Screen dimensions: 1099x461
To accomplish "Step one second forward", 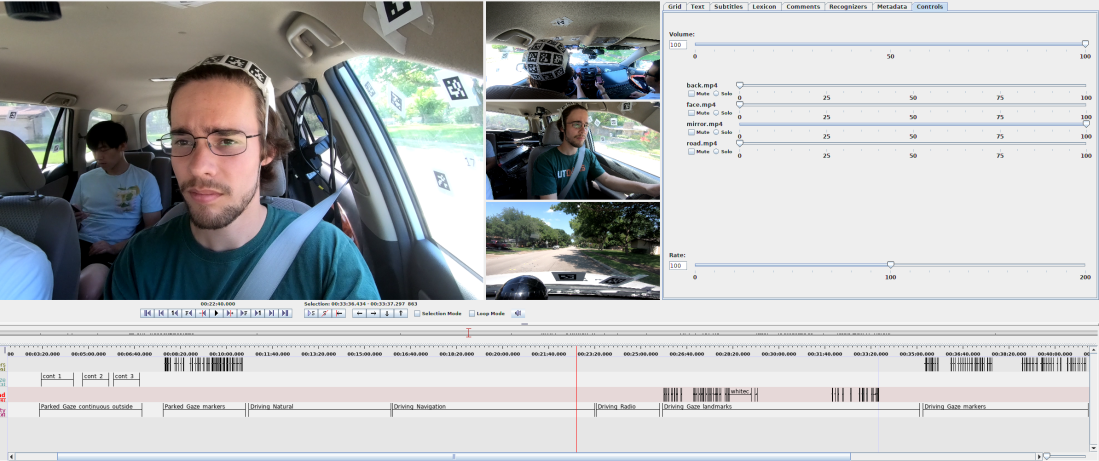I will pyautogui.click(x=258, y=313).
